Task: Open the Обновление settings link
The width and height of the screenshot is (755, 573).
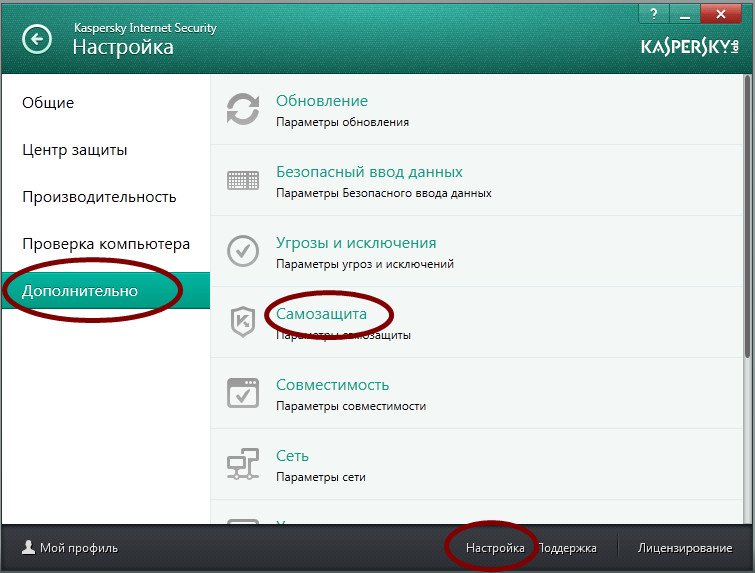Action: pos(322,101)
